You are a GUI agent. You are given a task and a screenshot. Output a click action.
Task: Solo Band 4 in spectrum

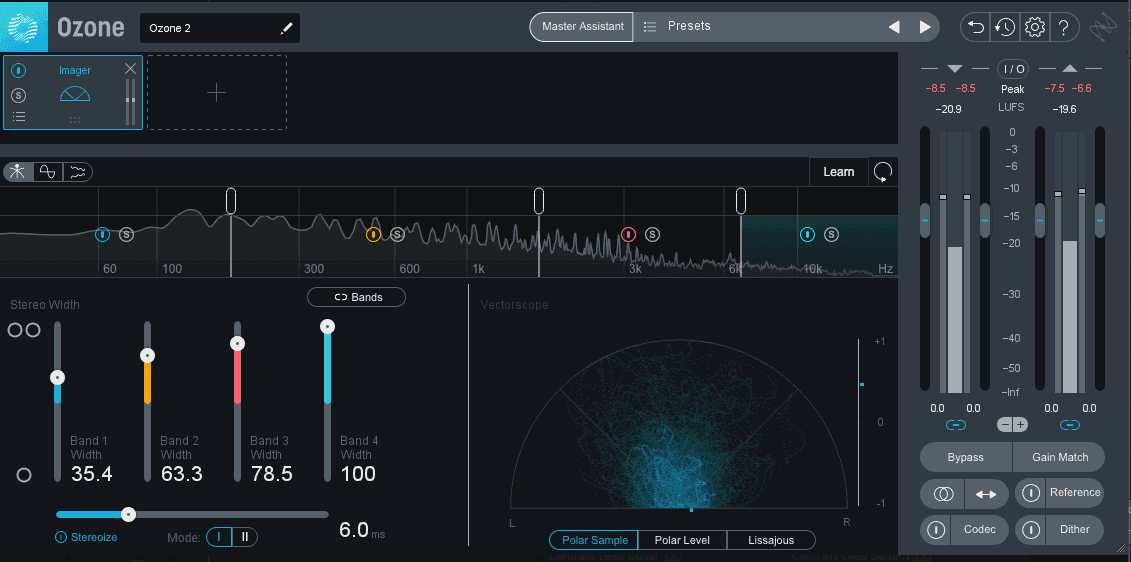(831, 234)
